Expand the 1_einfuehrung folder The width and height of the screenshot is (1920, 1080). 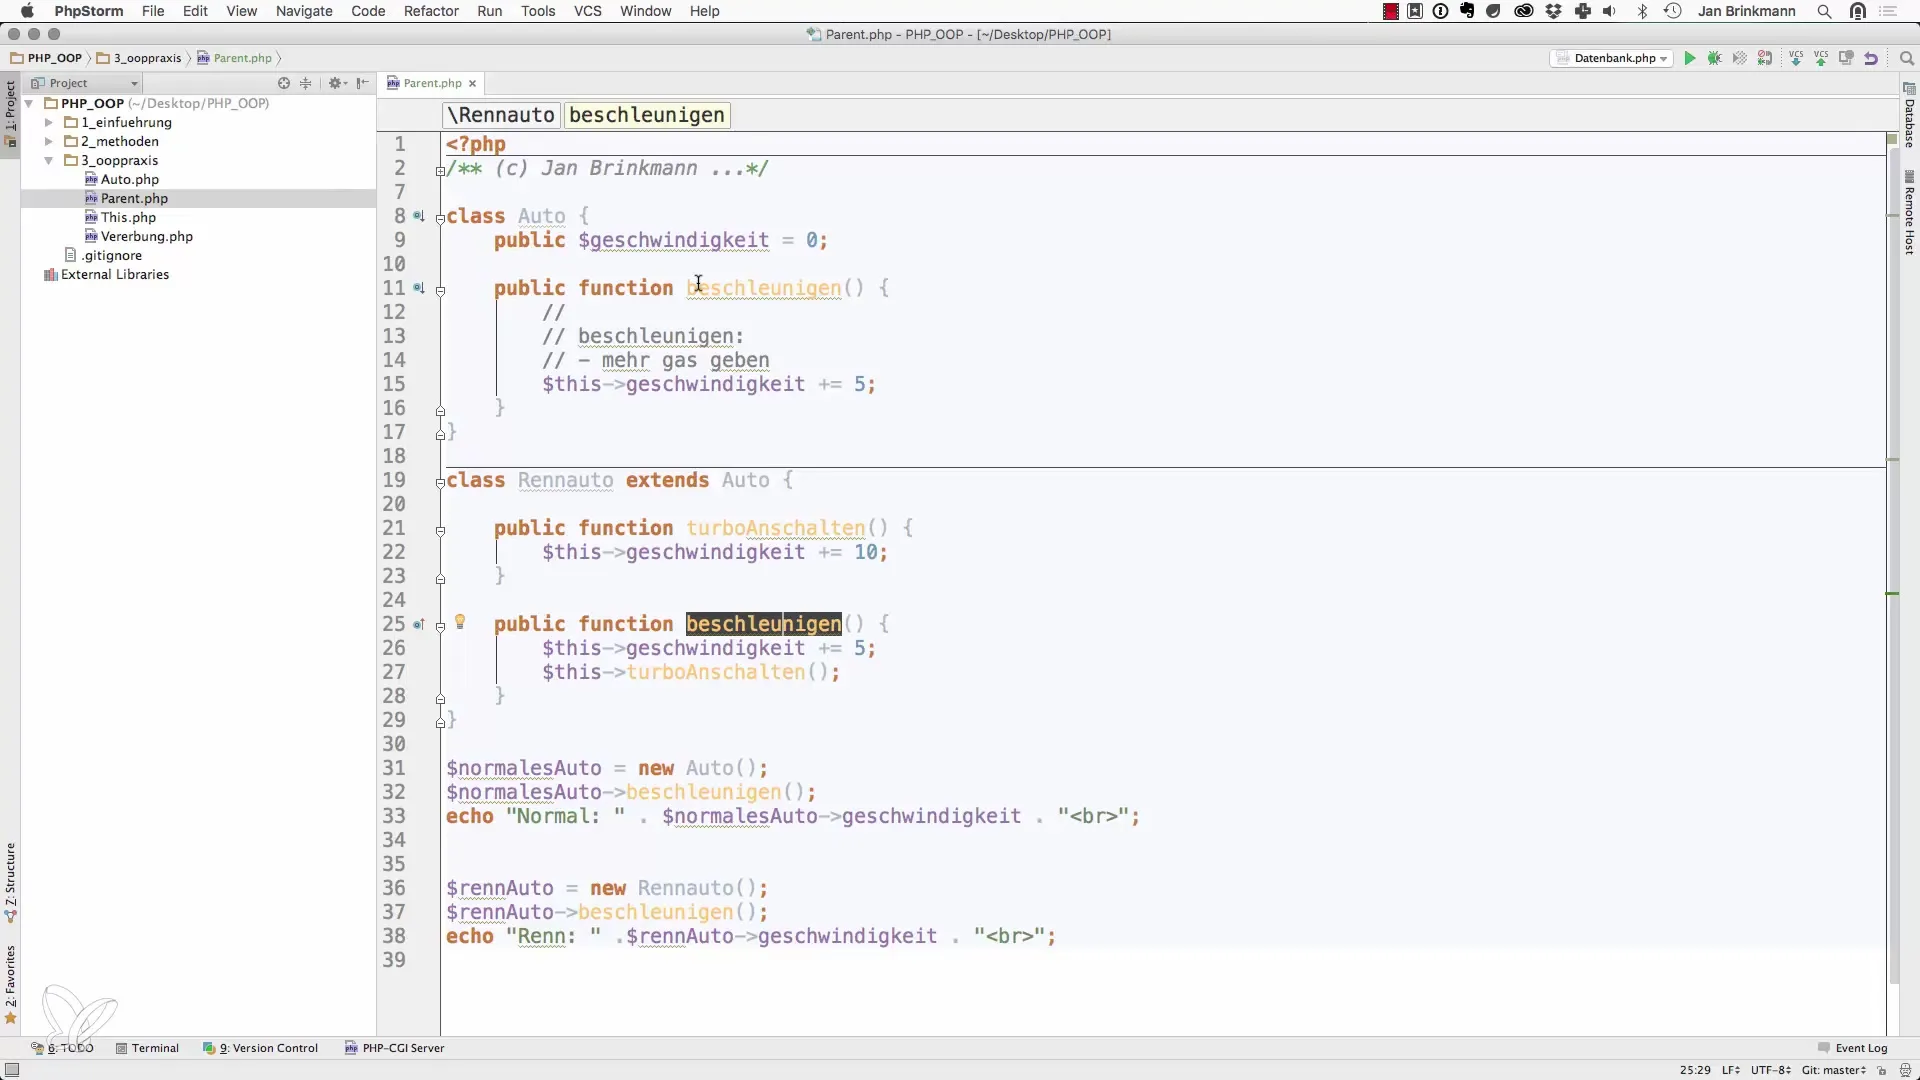point(48,122)
